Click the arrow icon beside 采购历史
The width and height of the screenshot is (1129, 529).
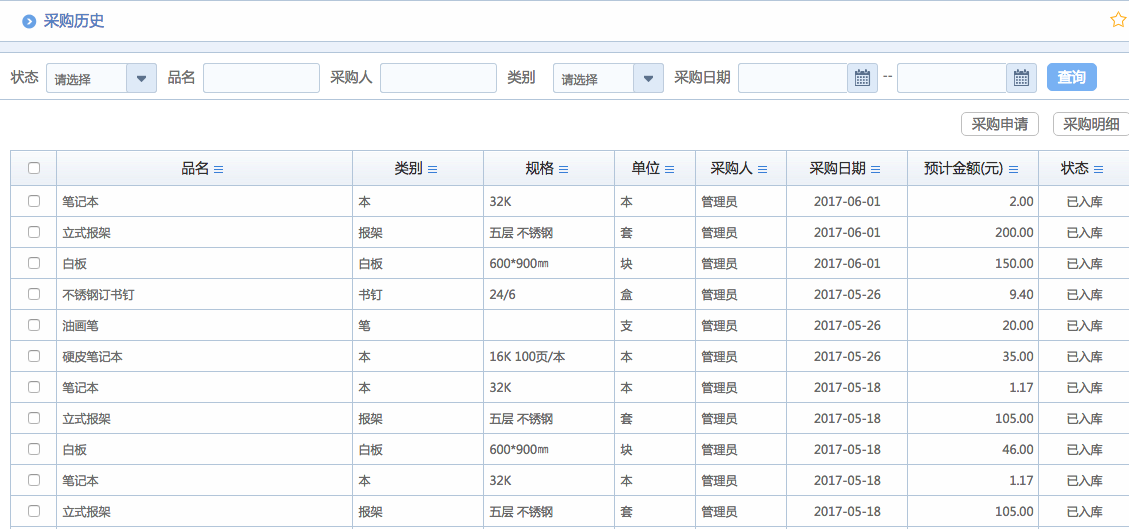click(29, 21)
